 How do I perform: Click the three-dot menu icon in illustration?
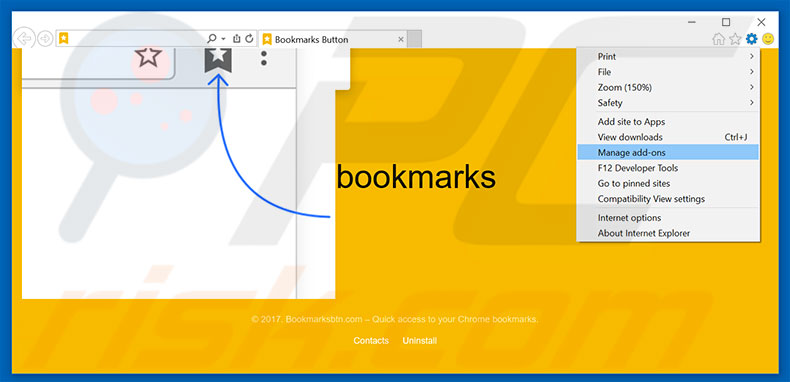point(263,57)
